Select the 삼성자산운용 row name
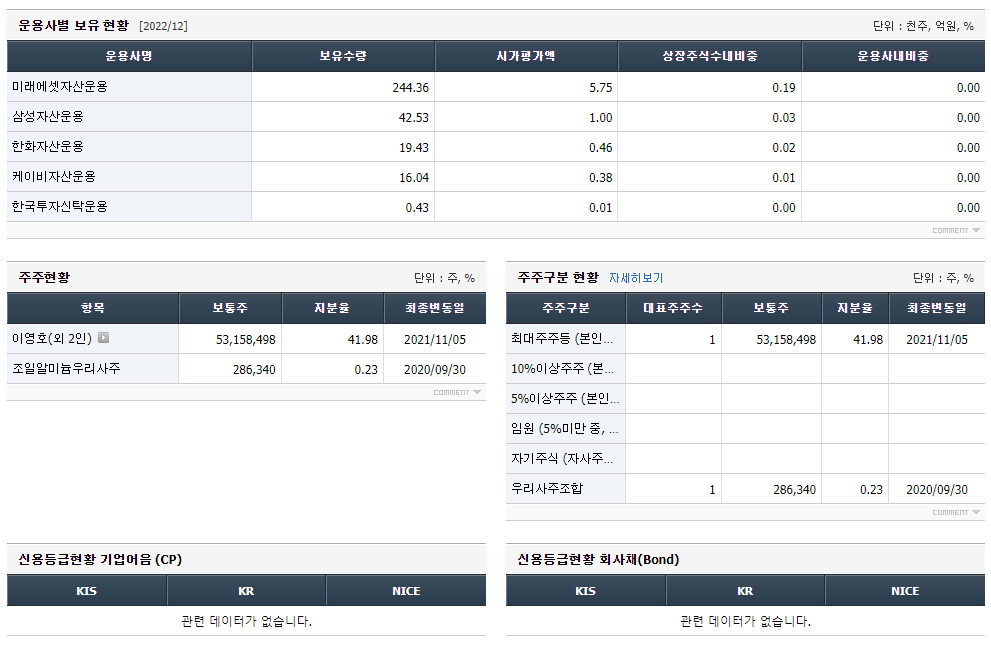Image resolution: width=991 pixels, height=648 pixels. tap(48, 116)
